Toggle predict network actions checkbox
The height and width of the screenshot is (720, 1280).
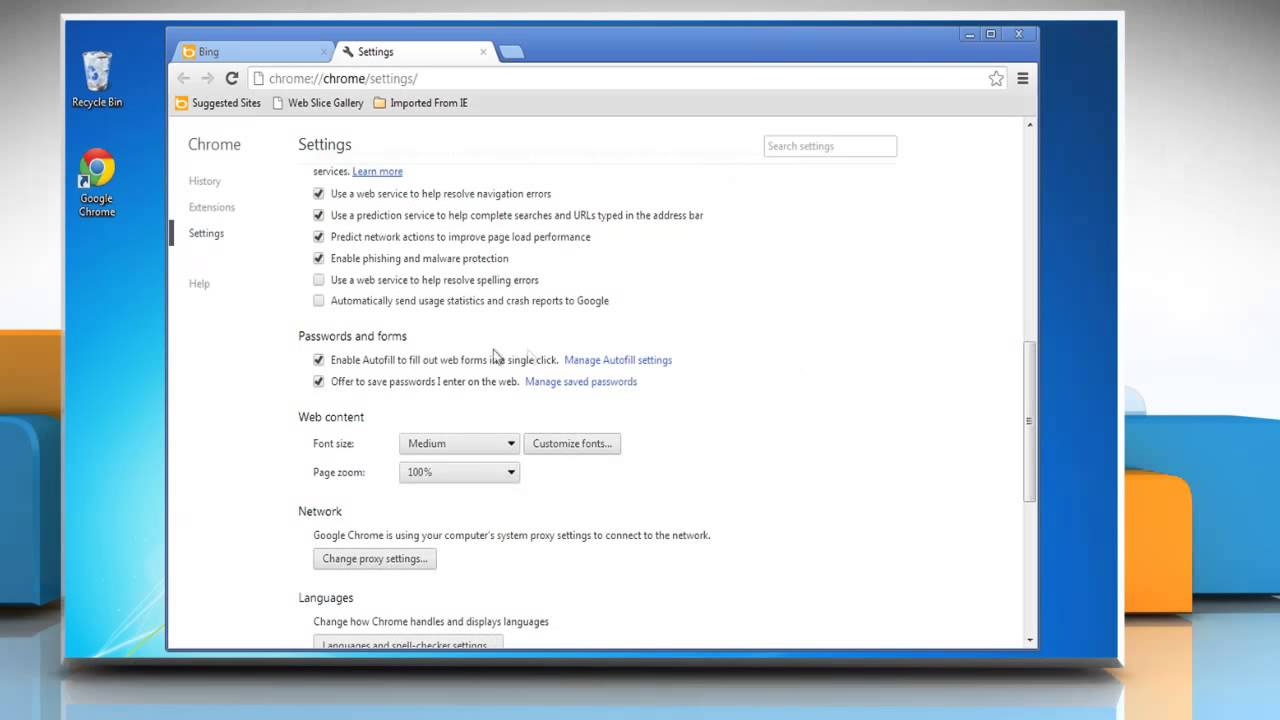[319, 237]
